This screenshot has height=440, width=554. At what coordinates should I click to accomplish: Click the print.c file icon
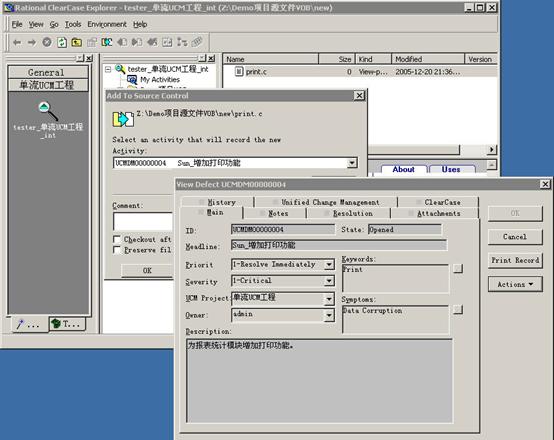[239, 72]
